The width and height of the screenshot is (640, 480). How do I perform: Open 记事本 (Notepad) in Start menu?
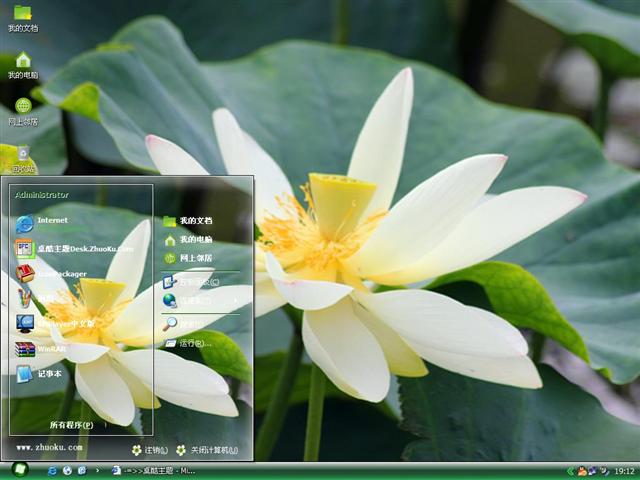coord(48,374)
